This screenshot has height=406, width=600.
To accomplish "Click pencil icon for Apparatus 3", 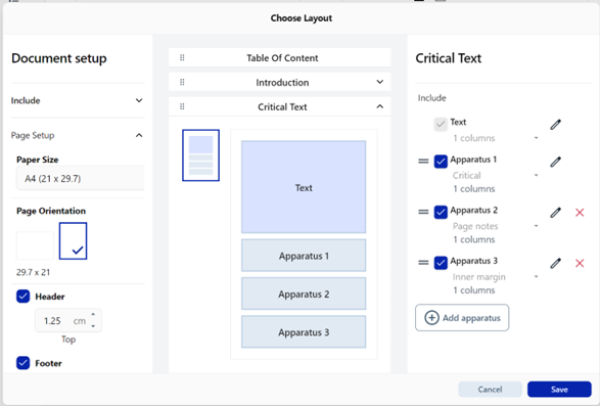I will [x=556, y=263].
